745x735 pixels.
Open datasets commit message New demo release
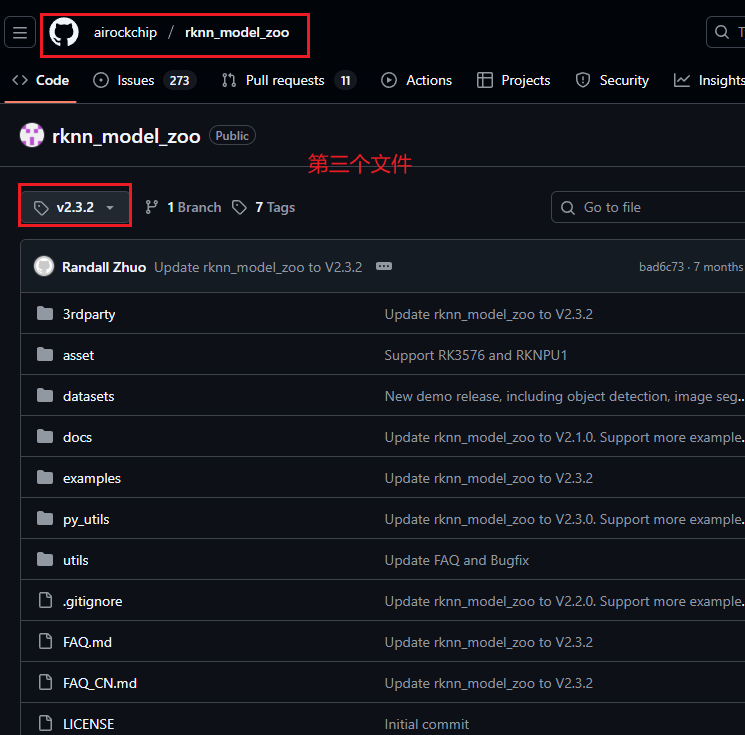564,396
